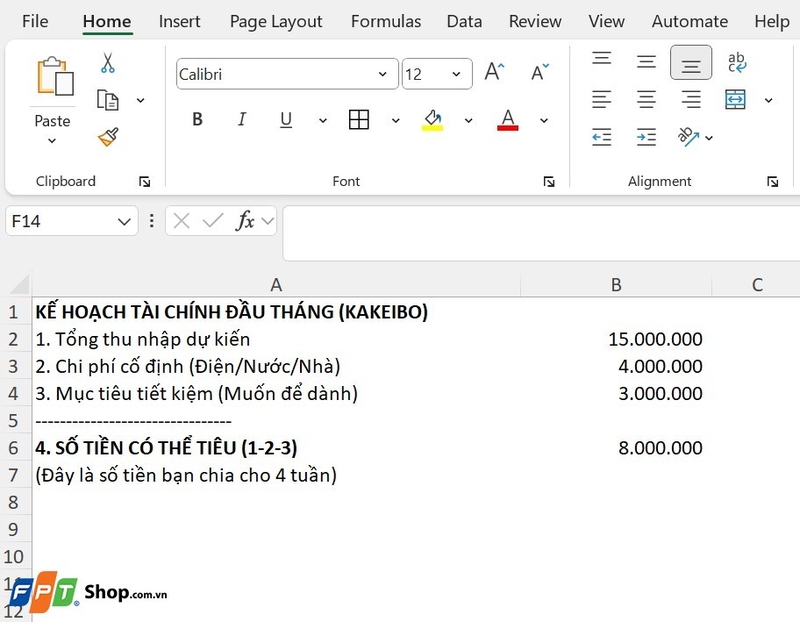Click inside the formula bar
Viewport: 800px width, 622px height.
tap(541, 233)
